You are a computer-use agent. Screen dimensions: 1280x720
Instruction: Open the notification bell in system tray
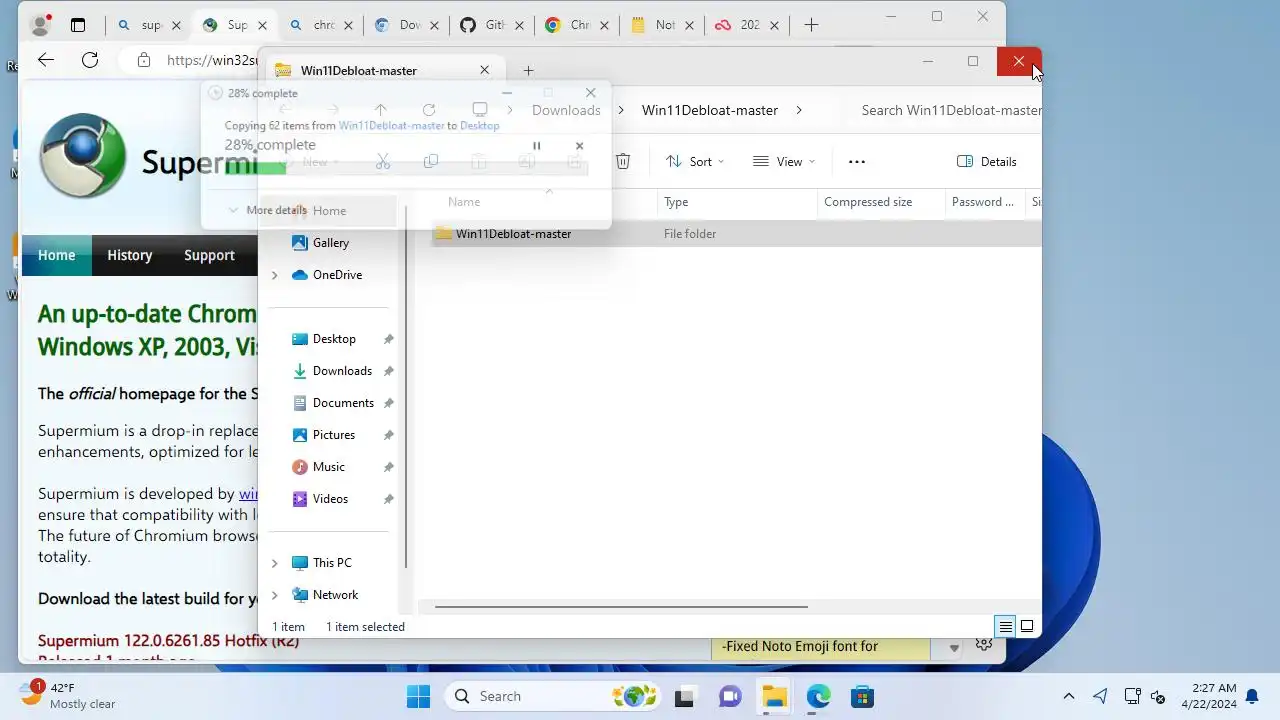click(1252, 696)
